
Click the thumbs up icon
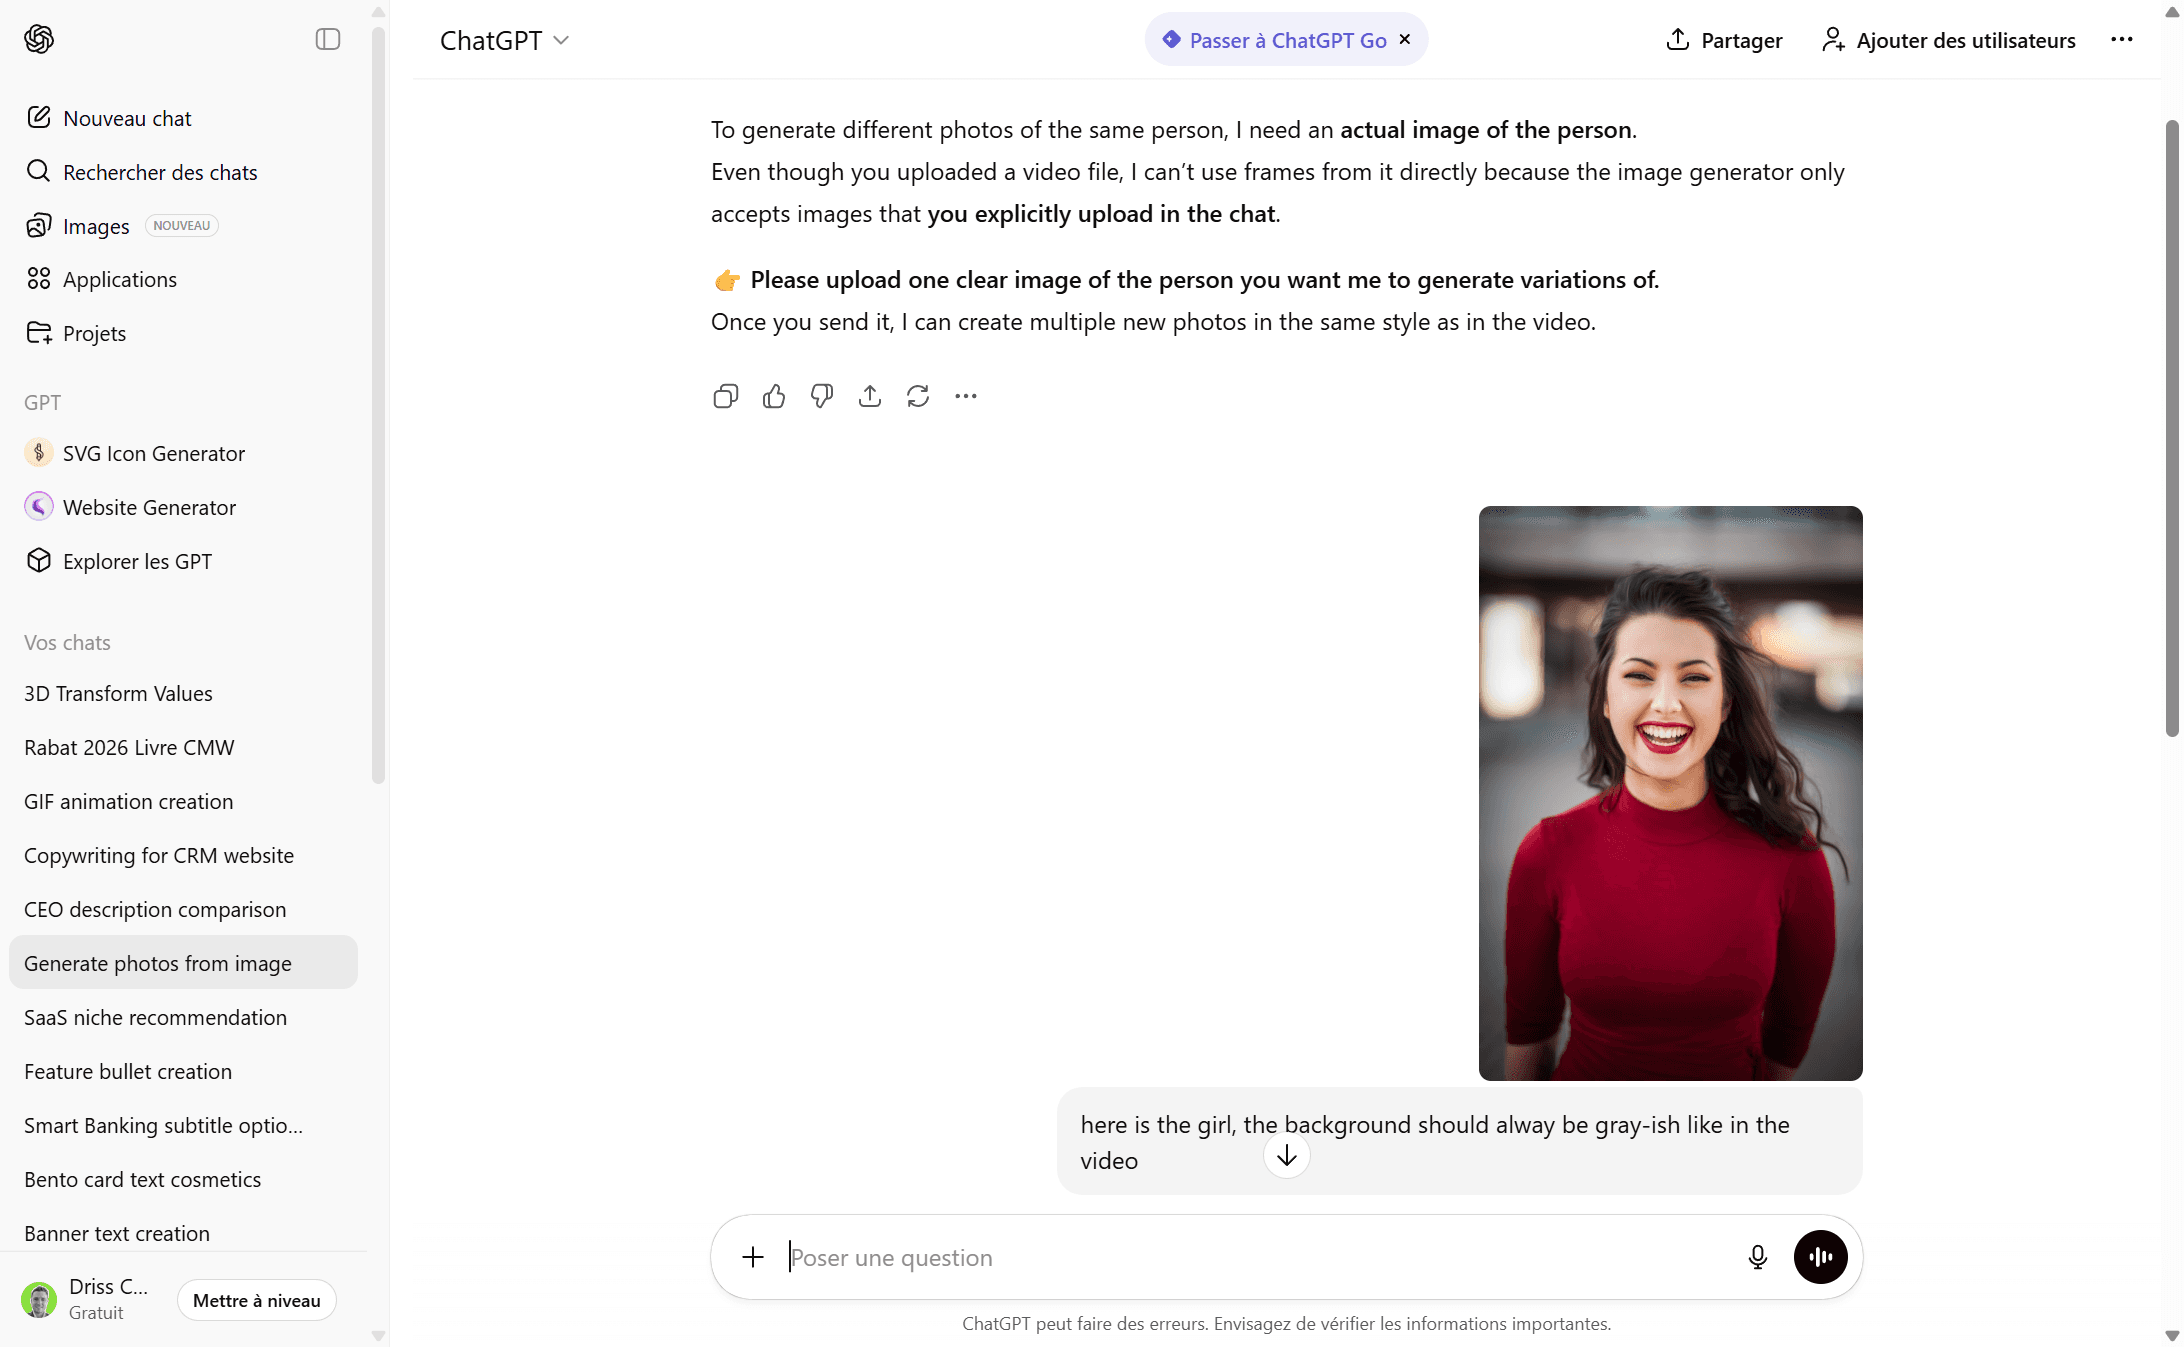click(774, 397)
